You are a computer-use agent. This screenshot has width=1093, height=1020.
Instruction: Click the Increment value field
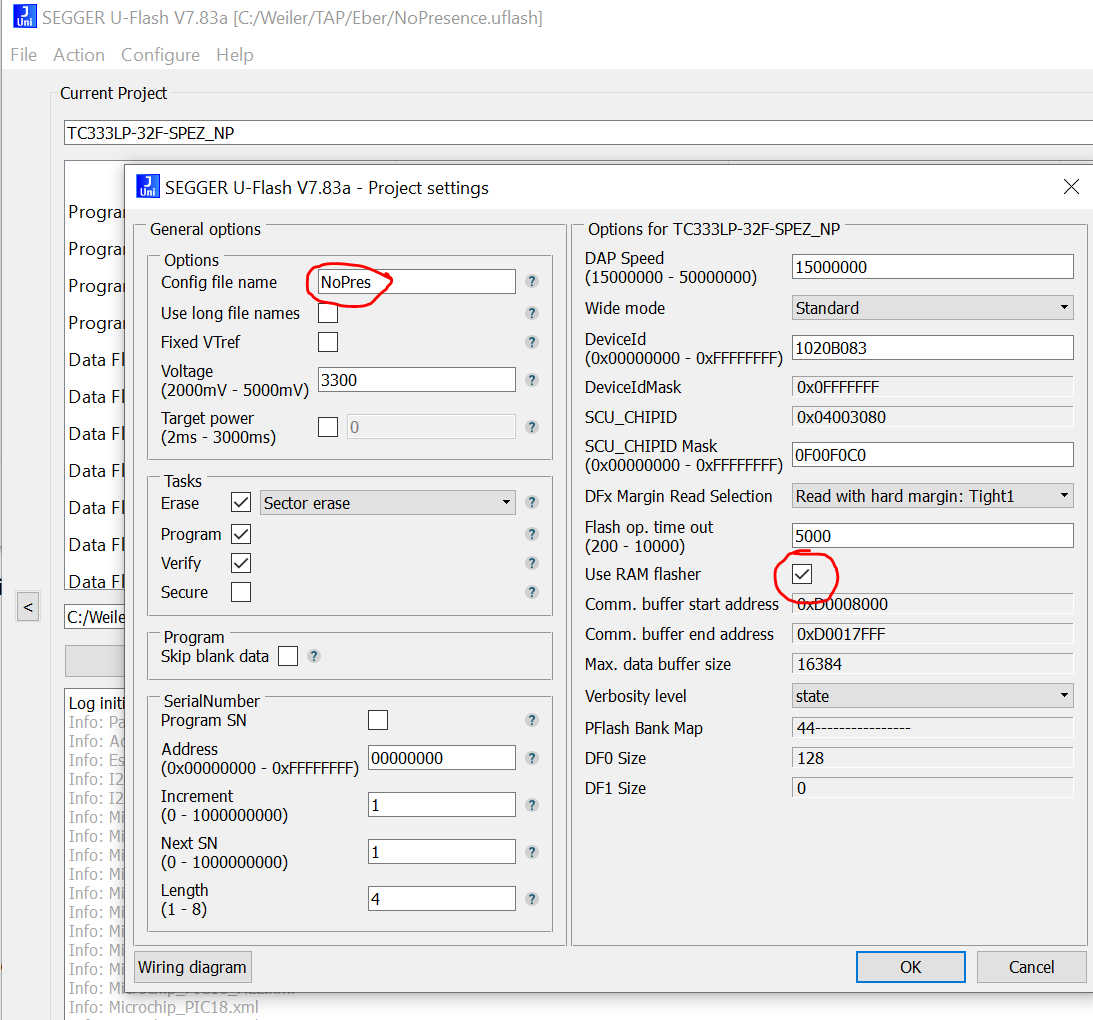442,805
